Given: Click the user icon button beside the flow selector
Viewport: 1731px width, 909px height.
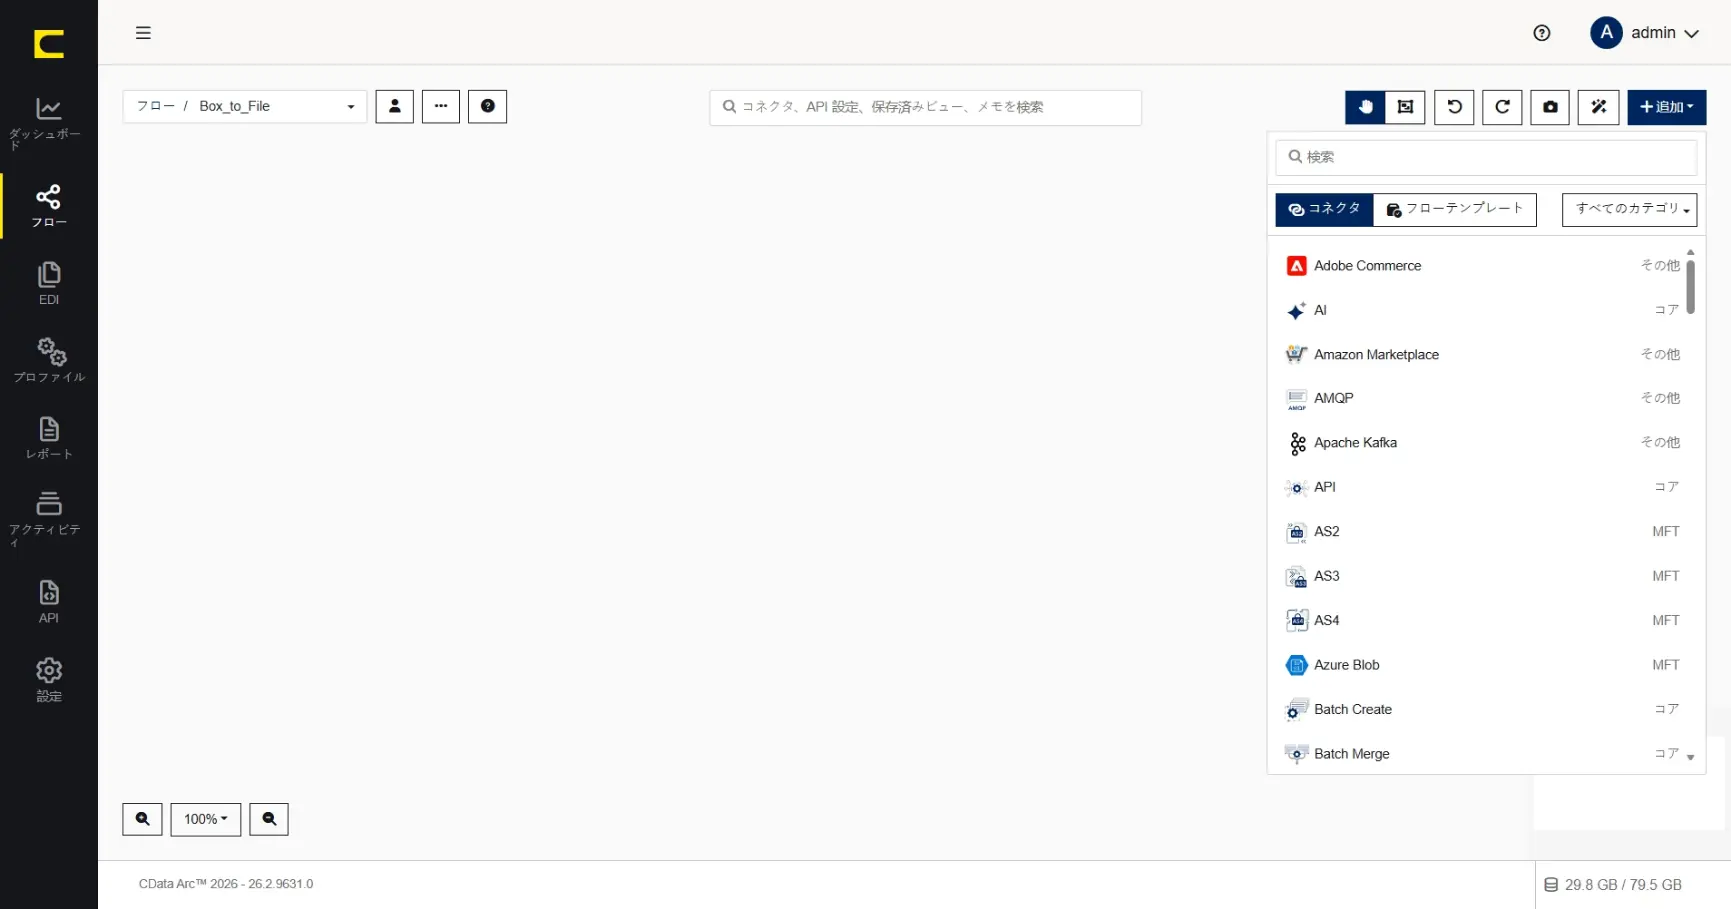Looking at the screenshot, I should click(x=394, y=106).
